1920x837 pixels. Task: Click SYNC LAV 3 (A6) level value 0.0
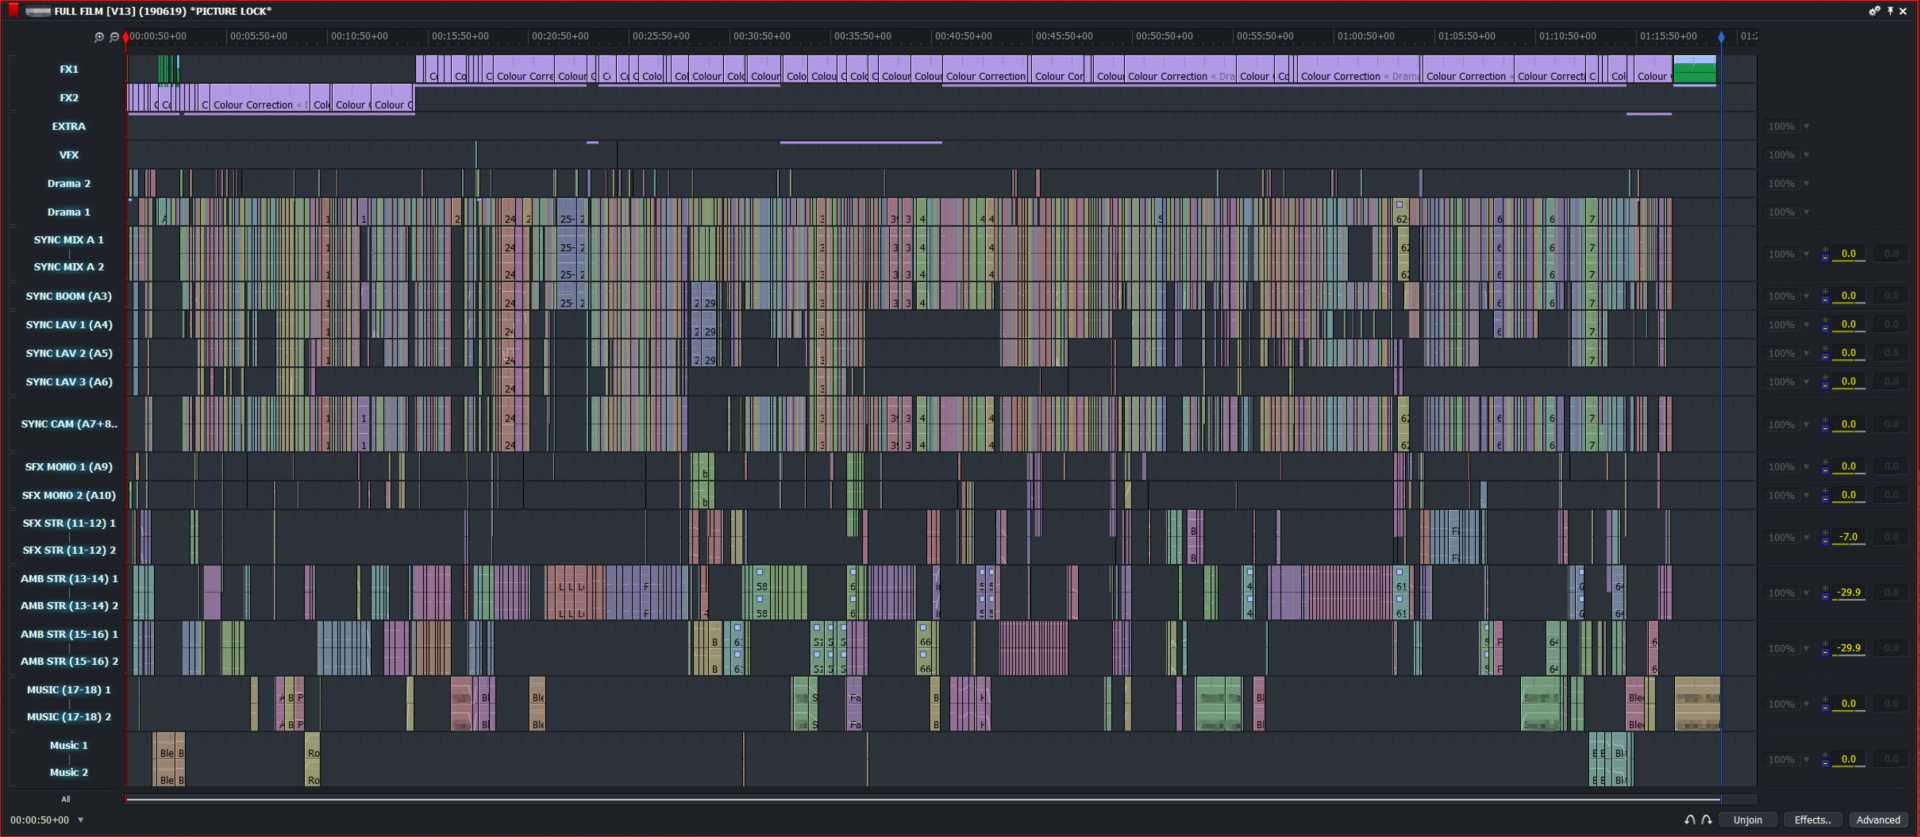tap(1848, 382)
